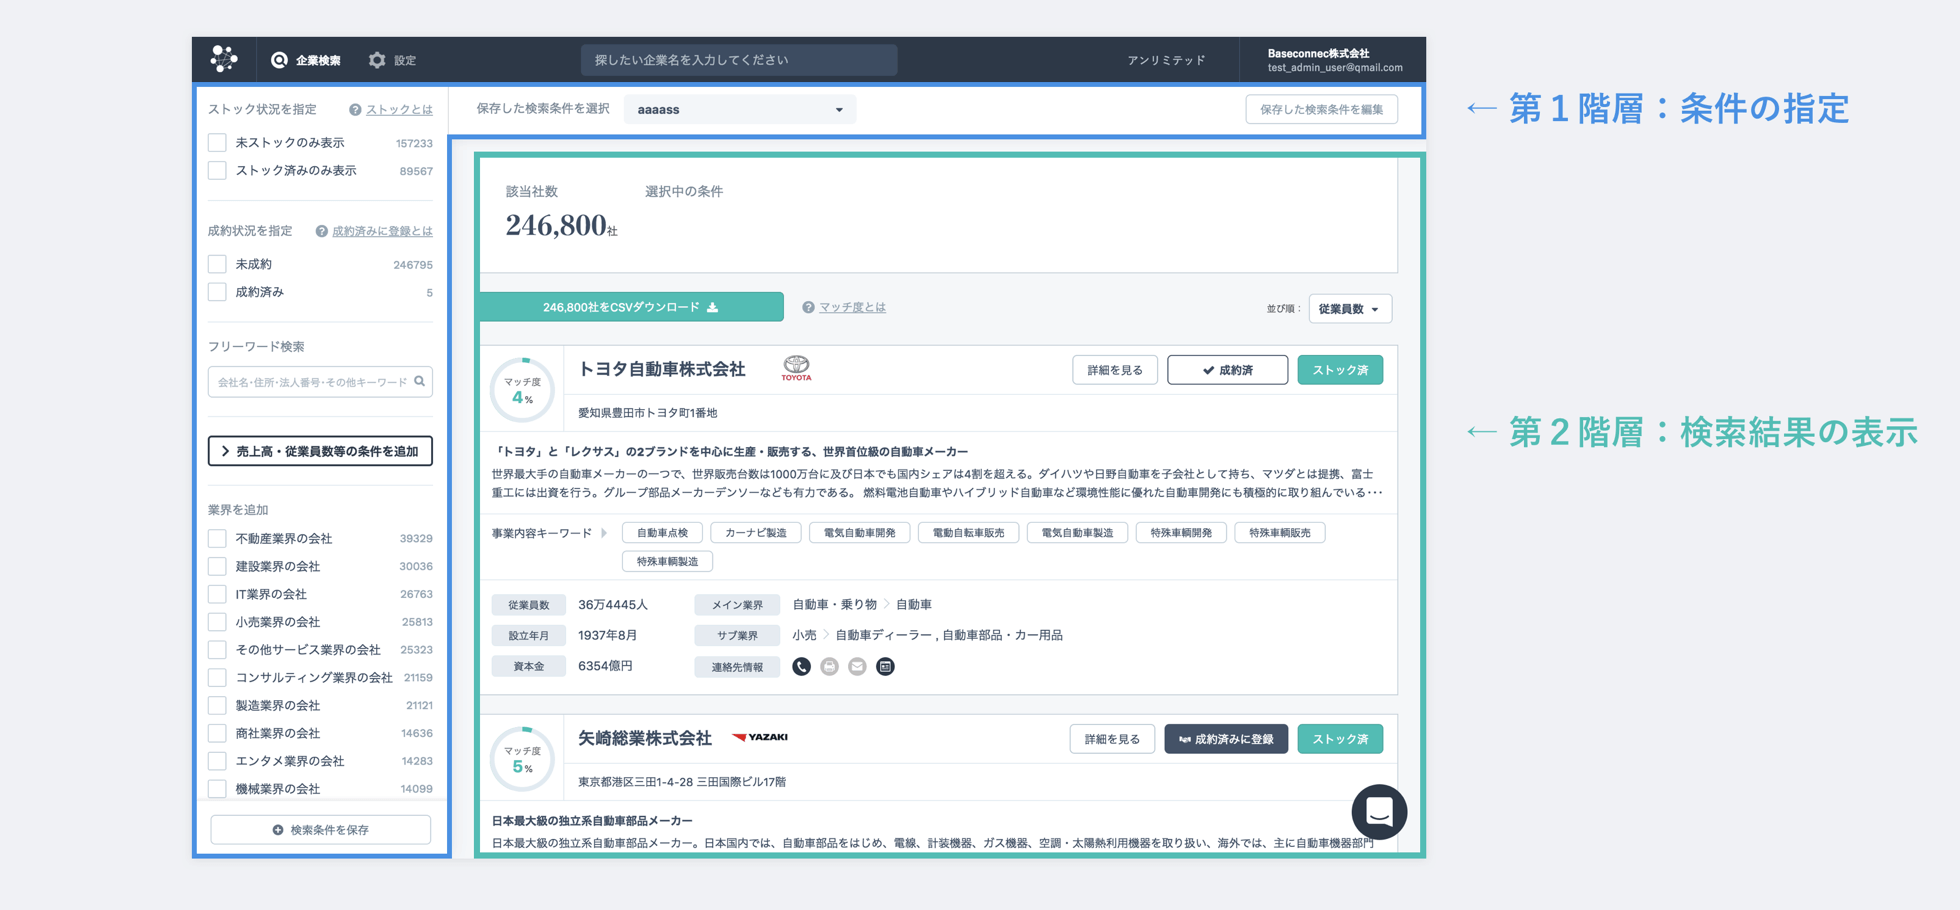Click the magnifier icon in free word search
1960x910 pixels.
coord(420,381)
